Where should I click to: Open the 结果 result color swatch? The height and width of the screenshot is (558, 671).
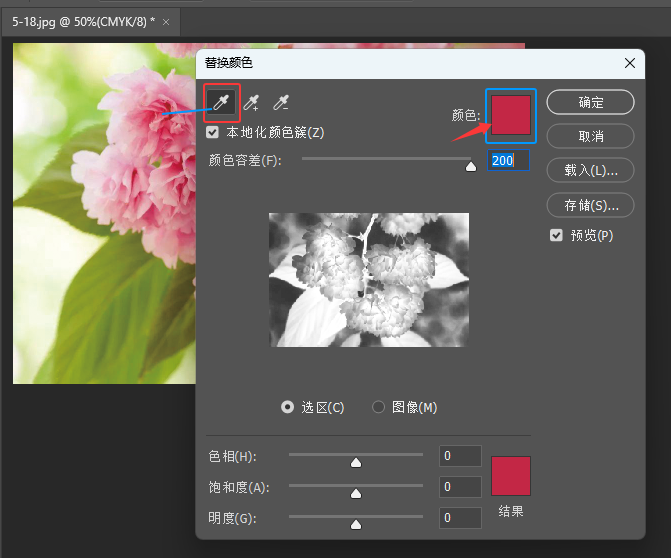511,476
